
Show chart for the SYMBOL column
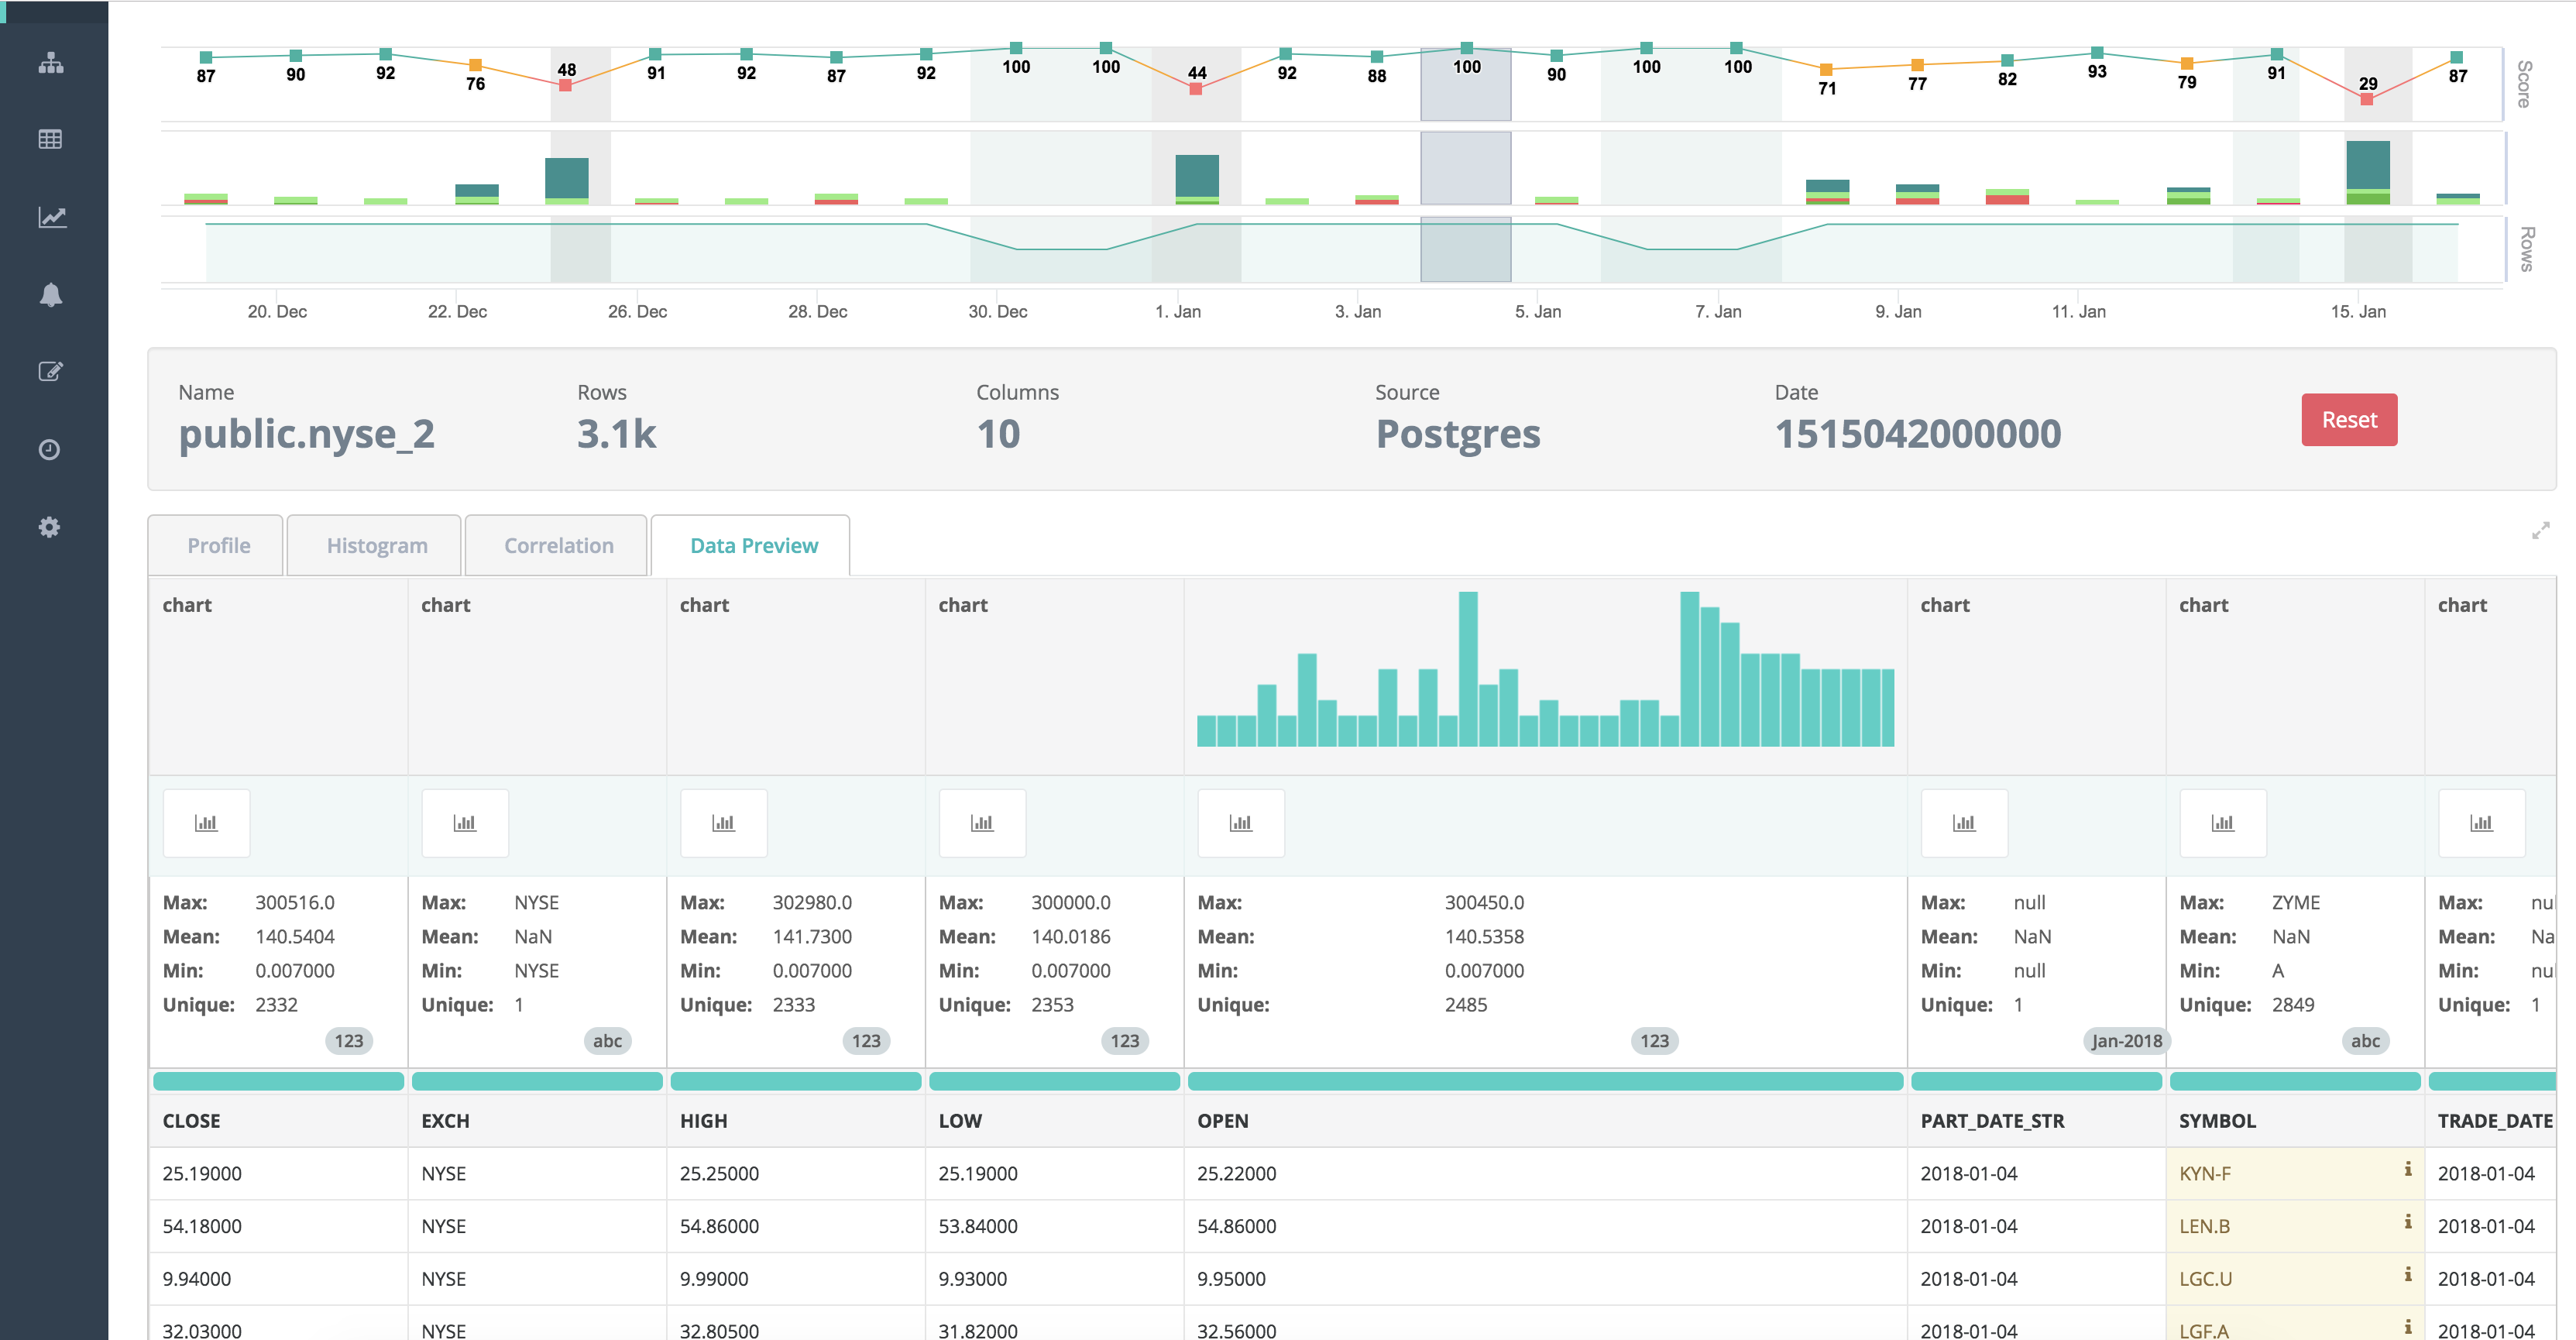(x=2223, y=822)
